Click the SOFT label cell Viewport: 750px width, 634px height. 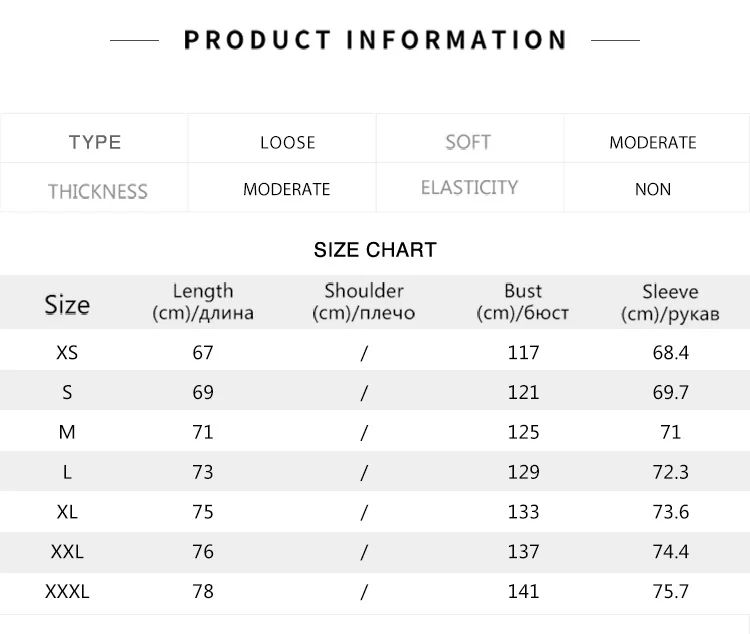[468, 142]
